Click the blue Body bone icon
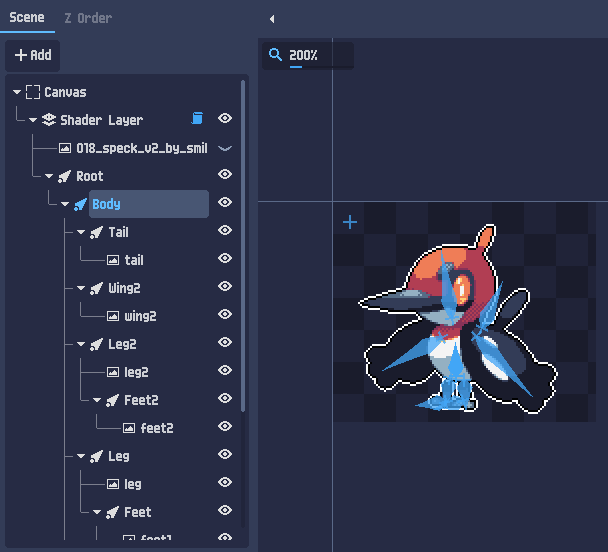The height and width of the screenshot is (552, 608). coord(80,204)
